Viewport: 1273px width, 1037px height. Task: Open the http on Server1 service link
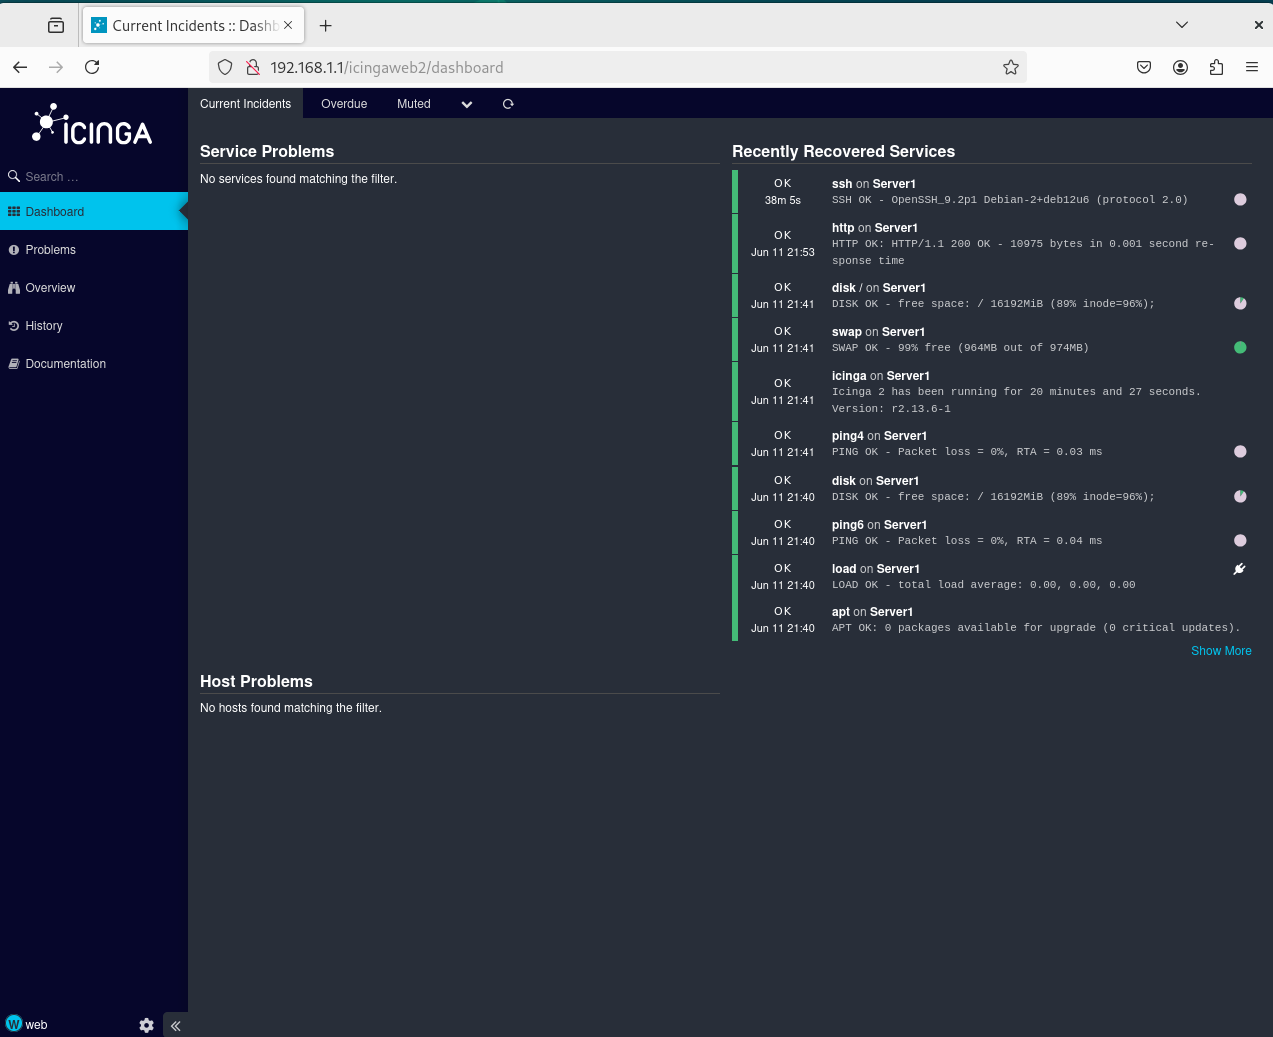(874, 228)
